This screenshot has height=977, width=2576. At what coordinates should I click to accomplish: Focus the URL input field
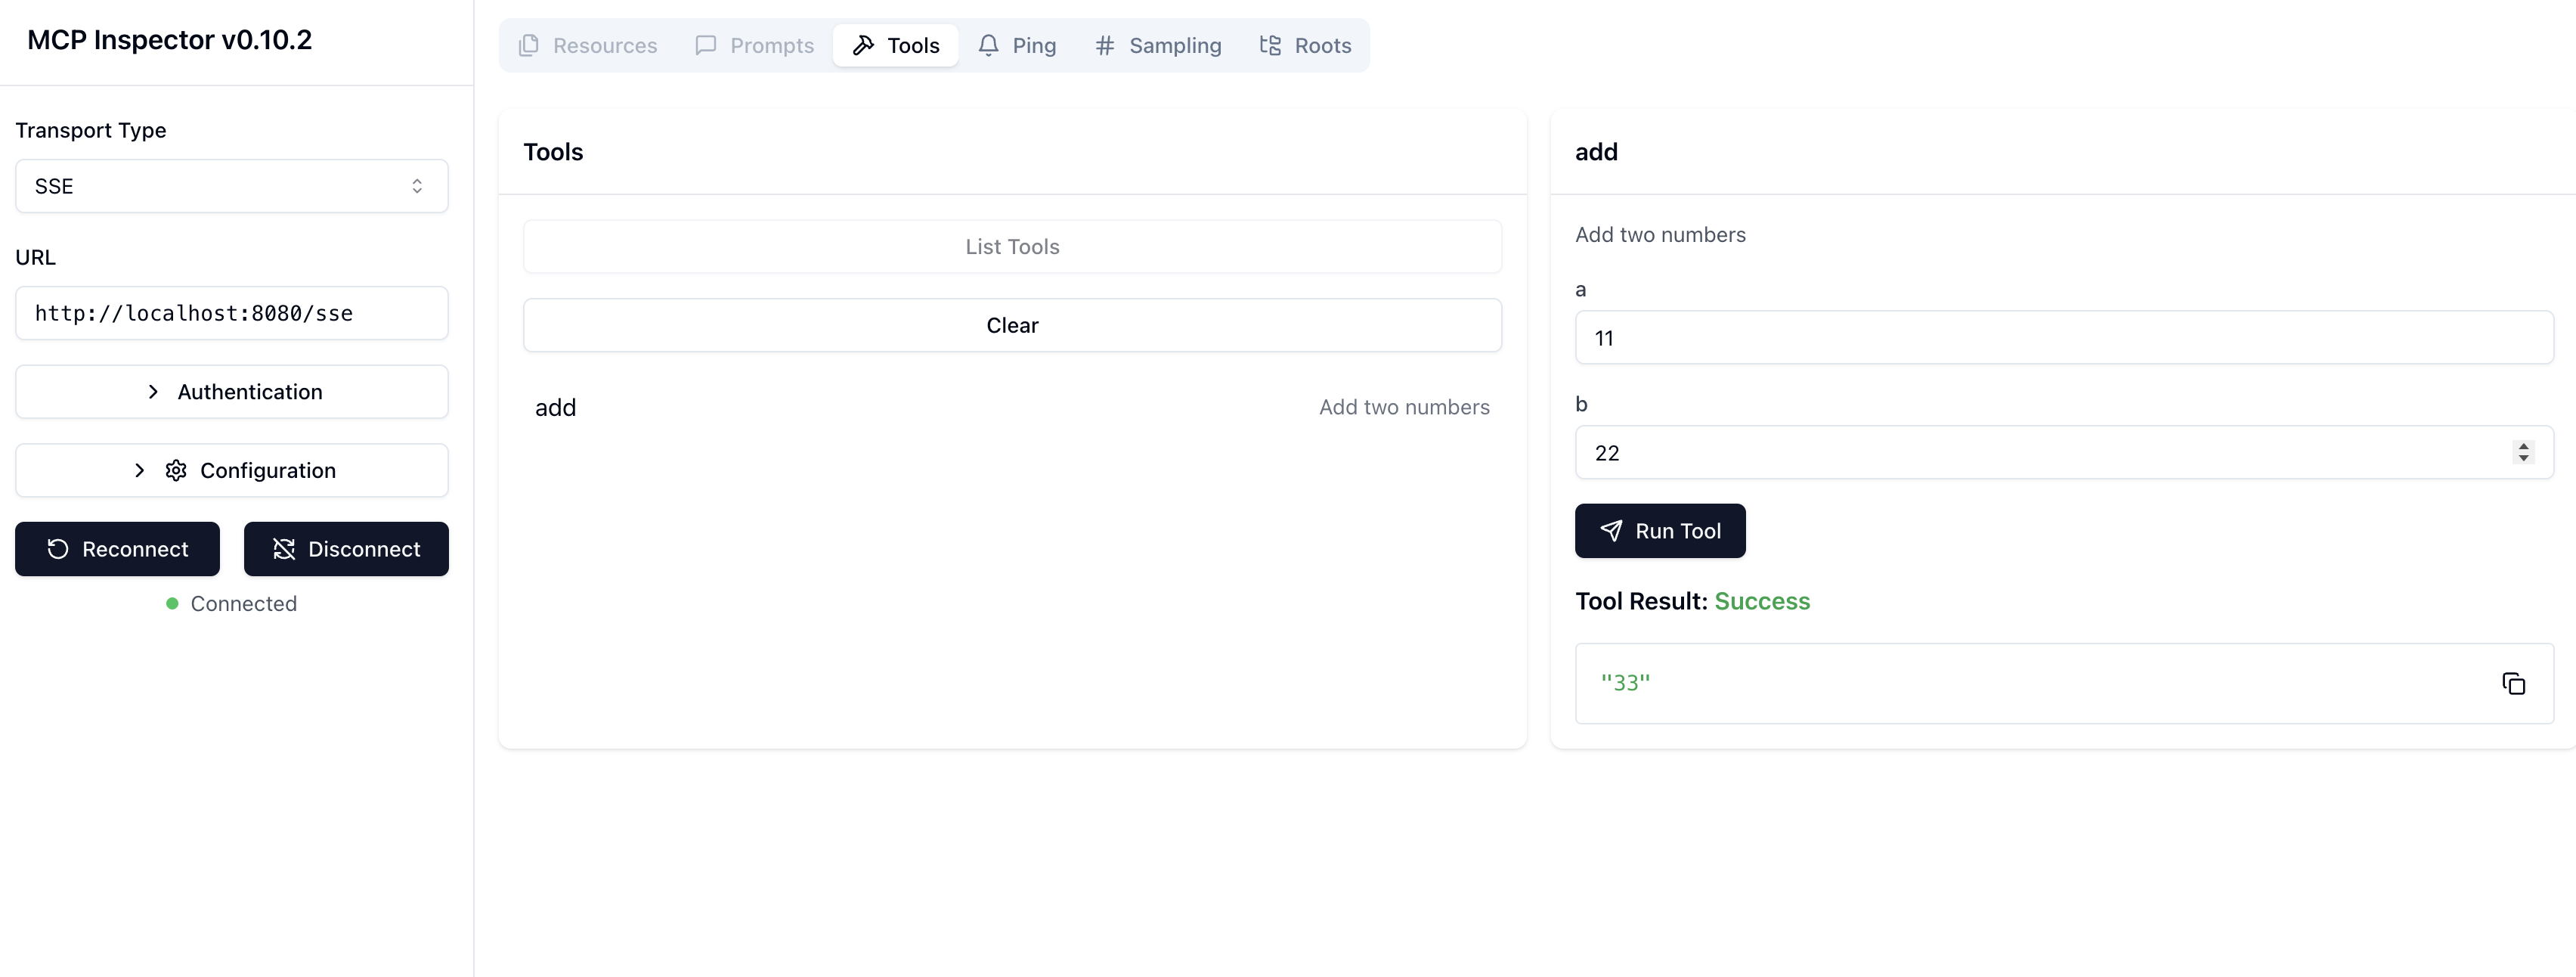click(232, 313)
